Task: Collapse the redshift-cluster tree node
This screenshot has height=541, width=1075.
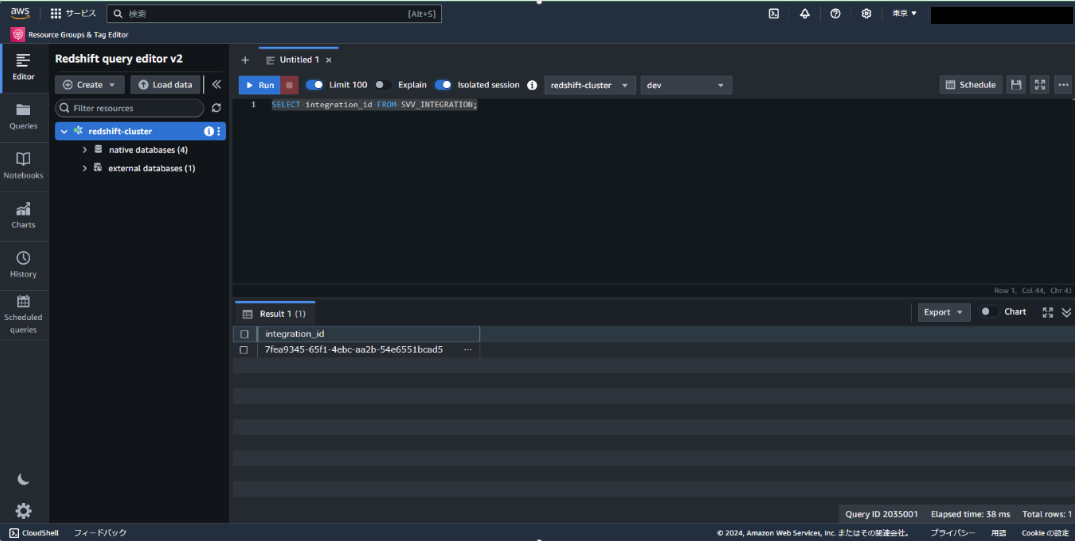Action: pos(64,131)
